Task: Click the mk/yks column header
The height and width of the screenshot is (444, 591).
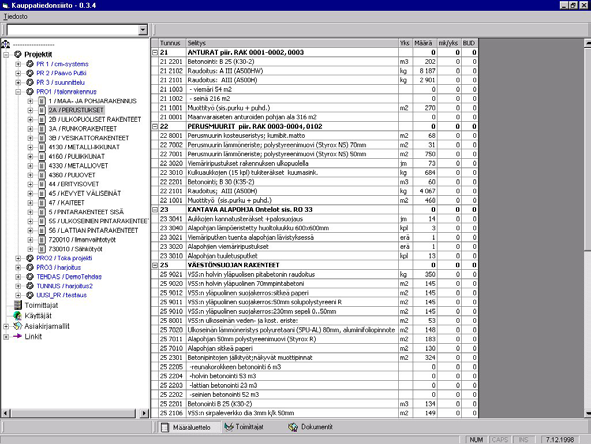Action: [449, 43]
